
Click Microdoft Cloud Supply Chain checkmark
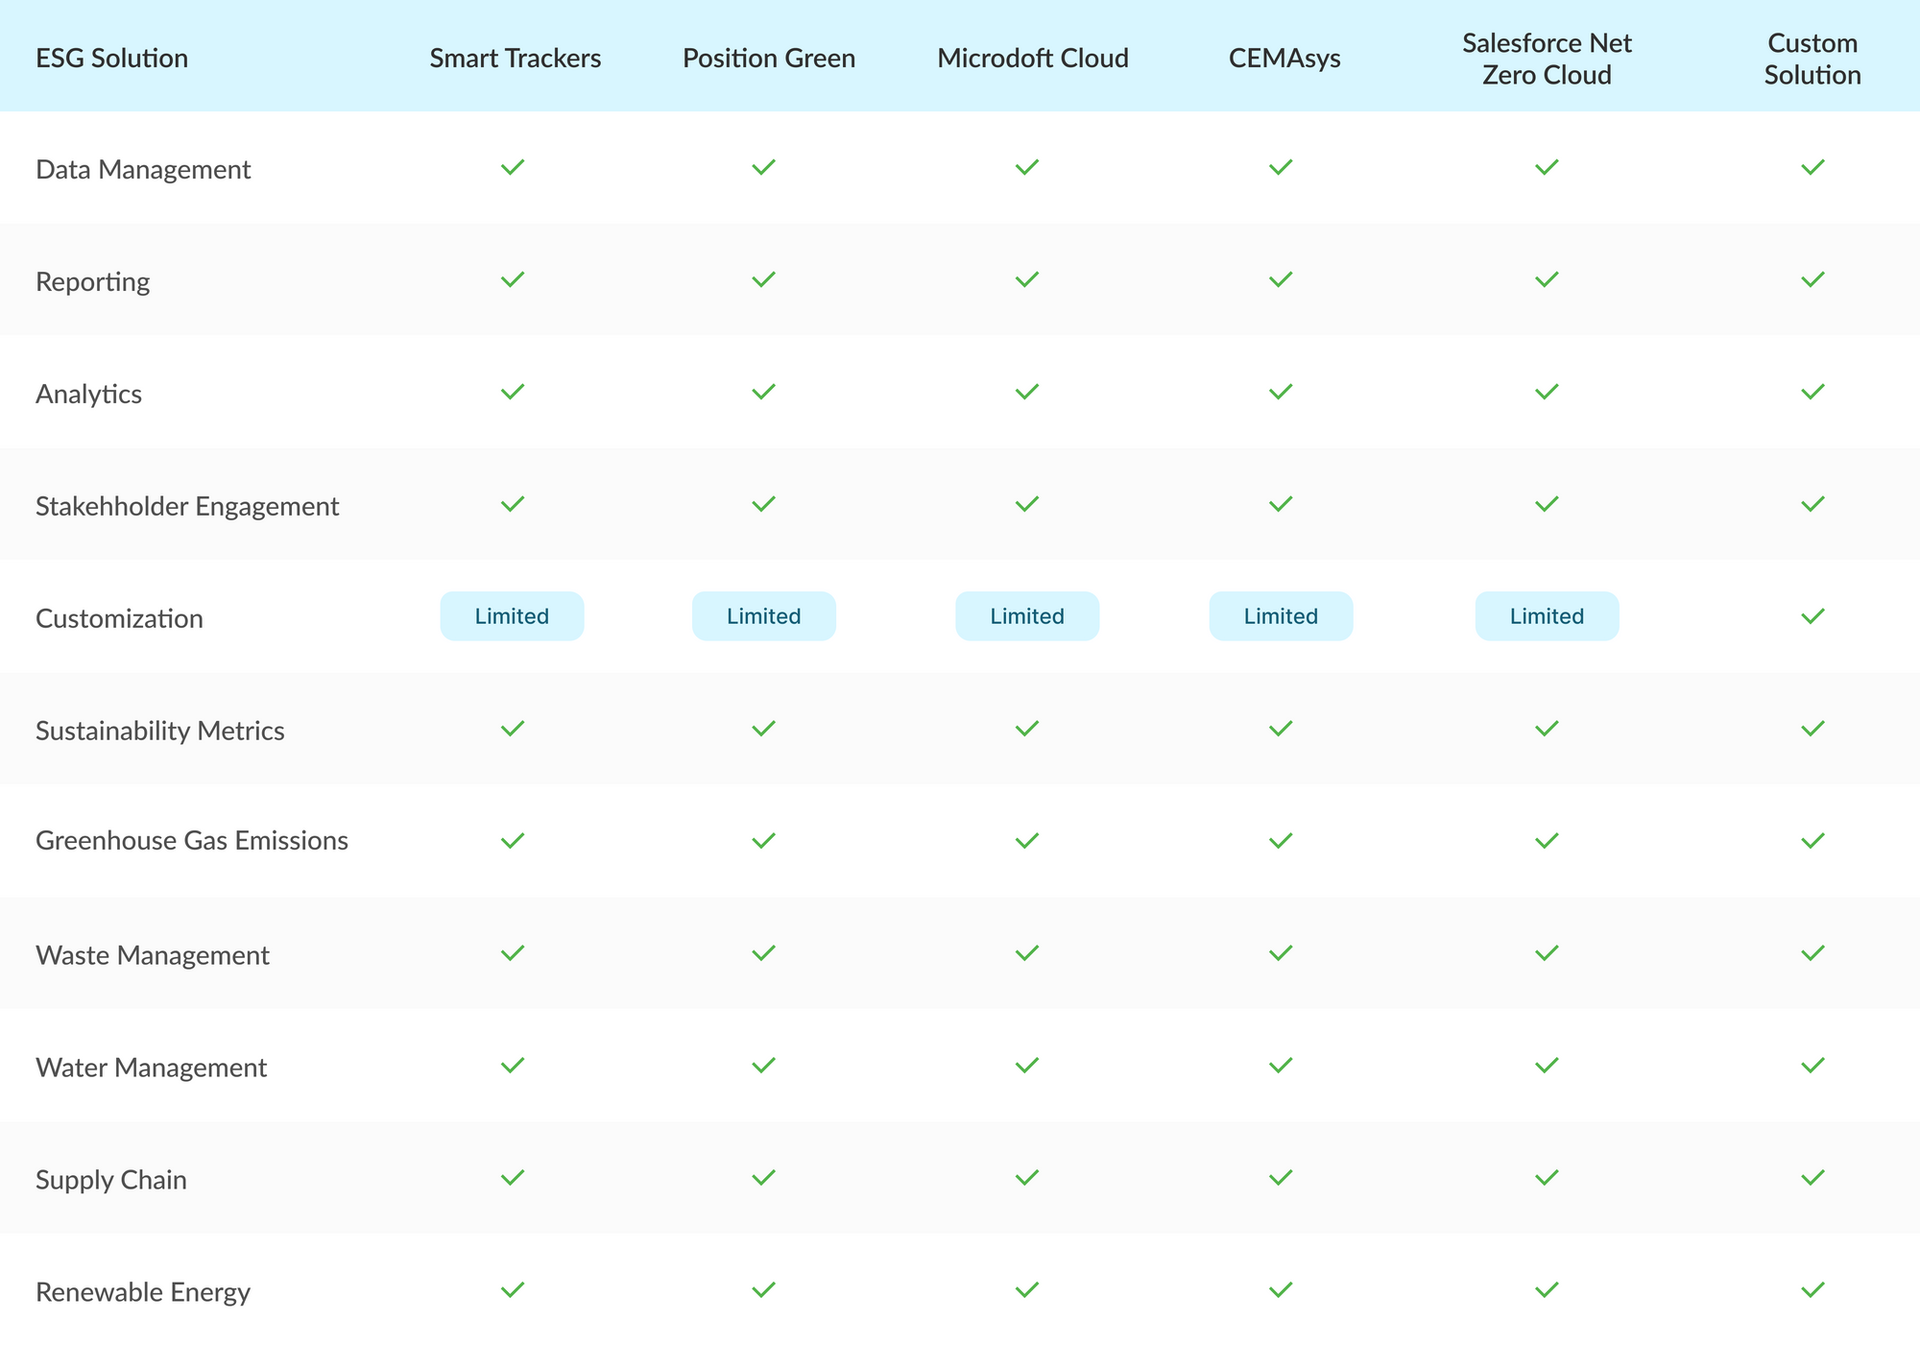tap(1027, 1177)
